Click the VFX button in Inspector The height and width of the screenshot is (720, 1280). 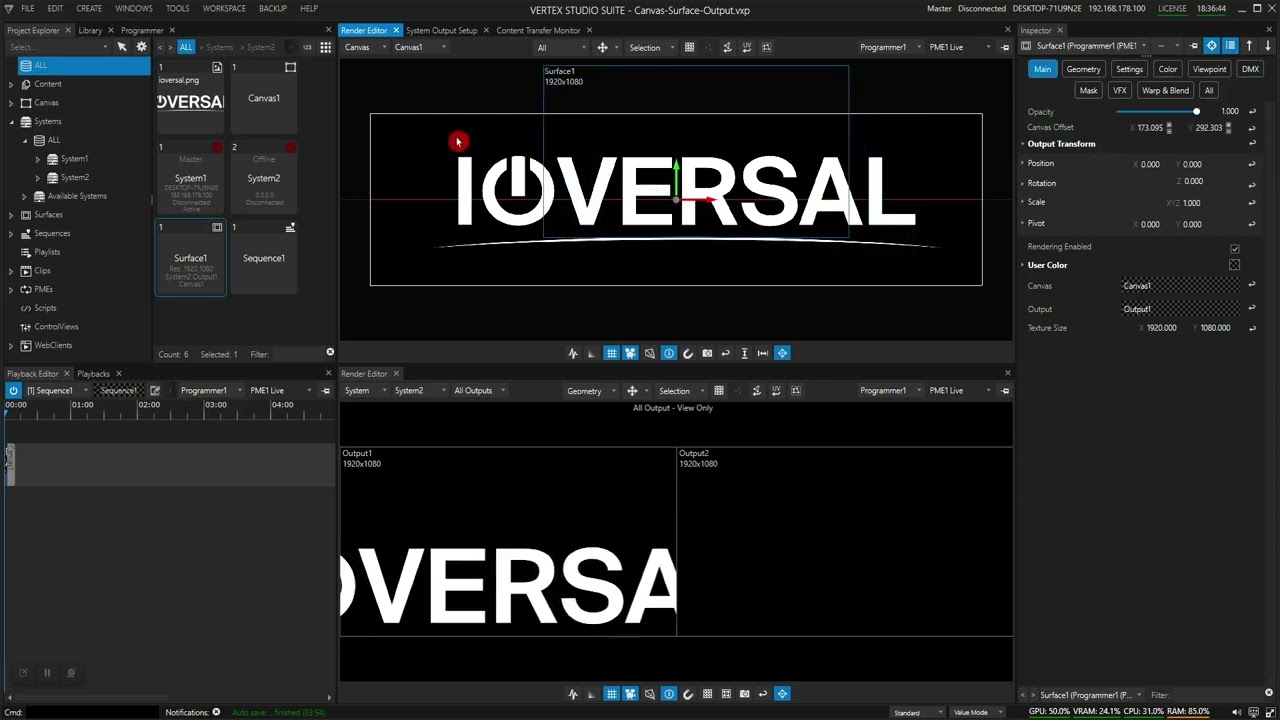point(1119,90)
